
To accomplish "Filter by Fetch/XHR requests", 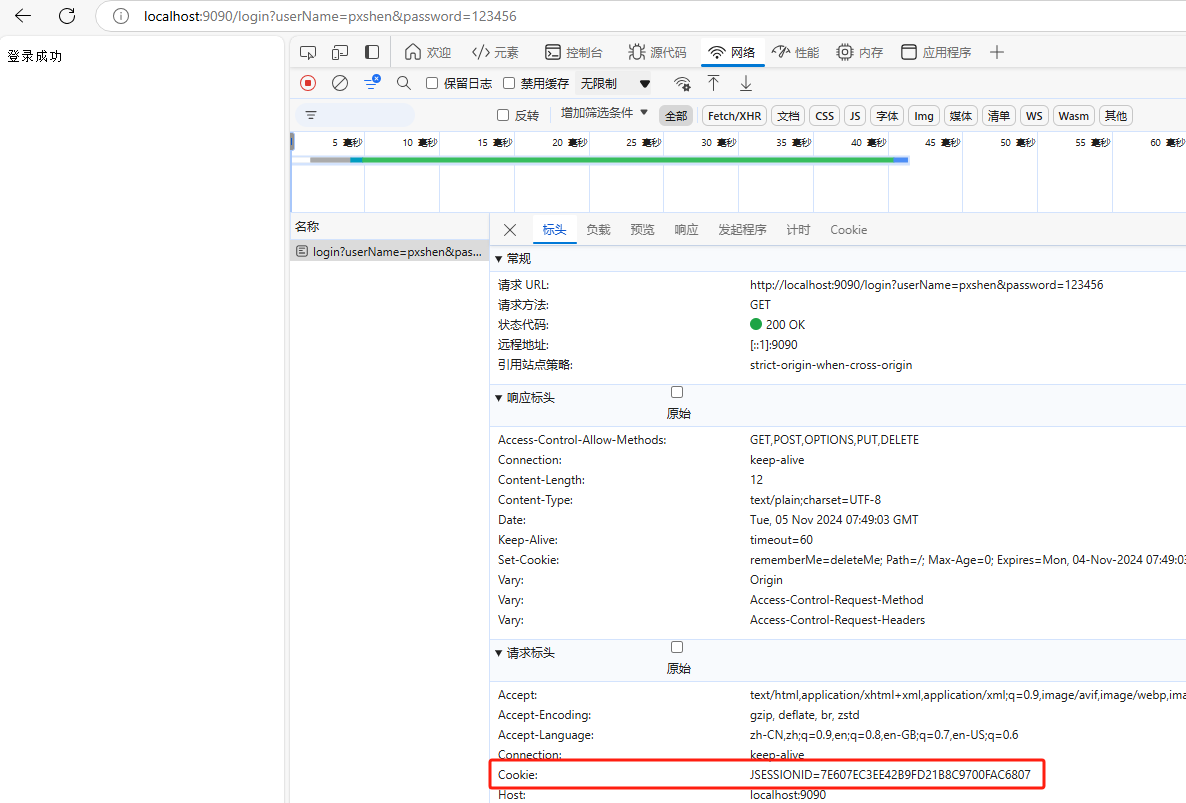I will pyautogui.click(x=734, y=116).
